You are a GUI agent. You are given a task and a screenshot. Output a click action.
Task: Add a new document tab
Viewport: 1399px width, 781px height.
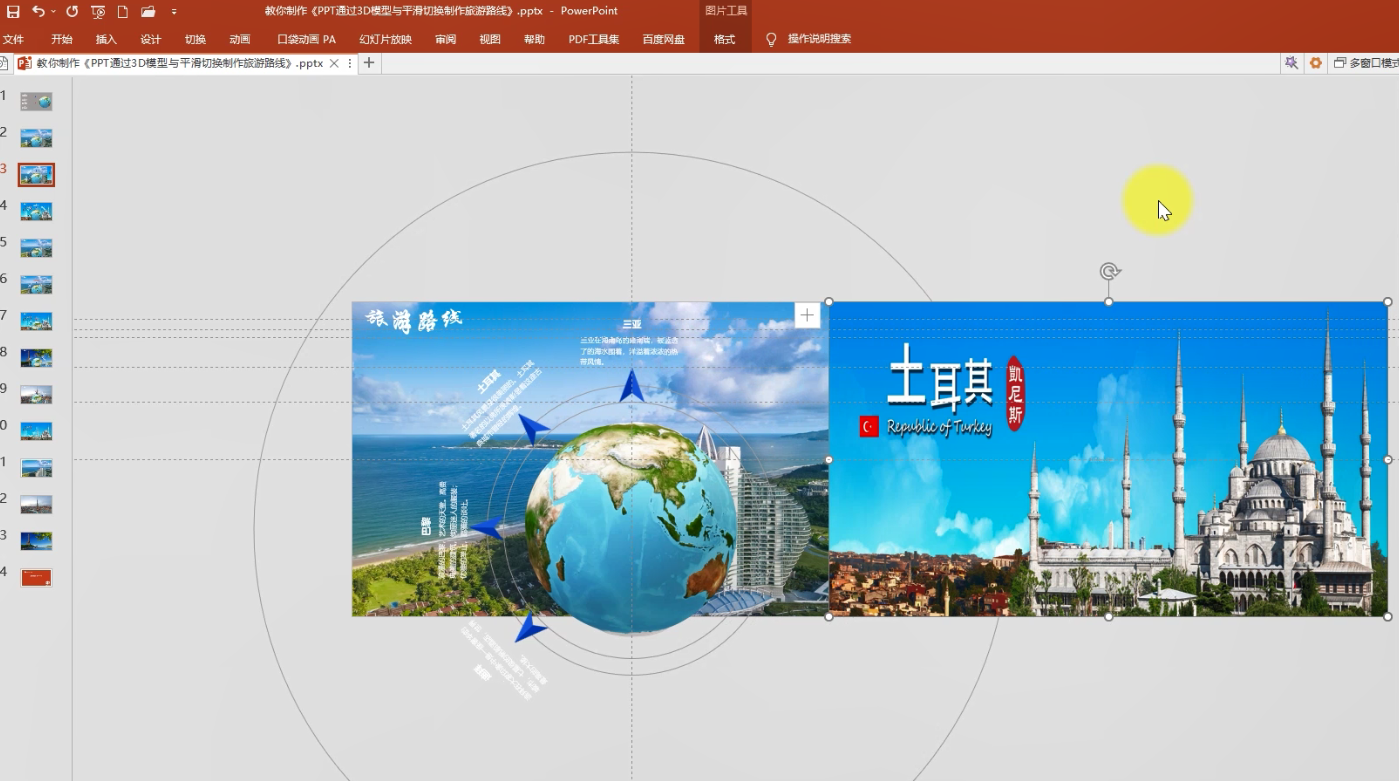[x=369, y=63]
